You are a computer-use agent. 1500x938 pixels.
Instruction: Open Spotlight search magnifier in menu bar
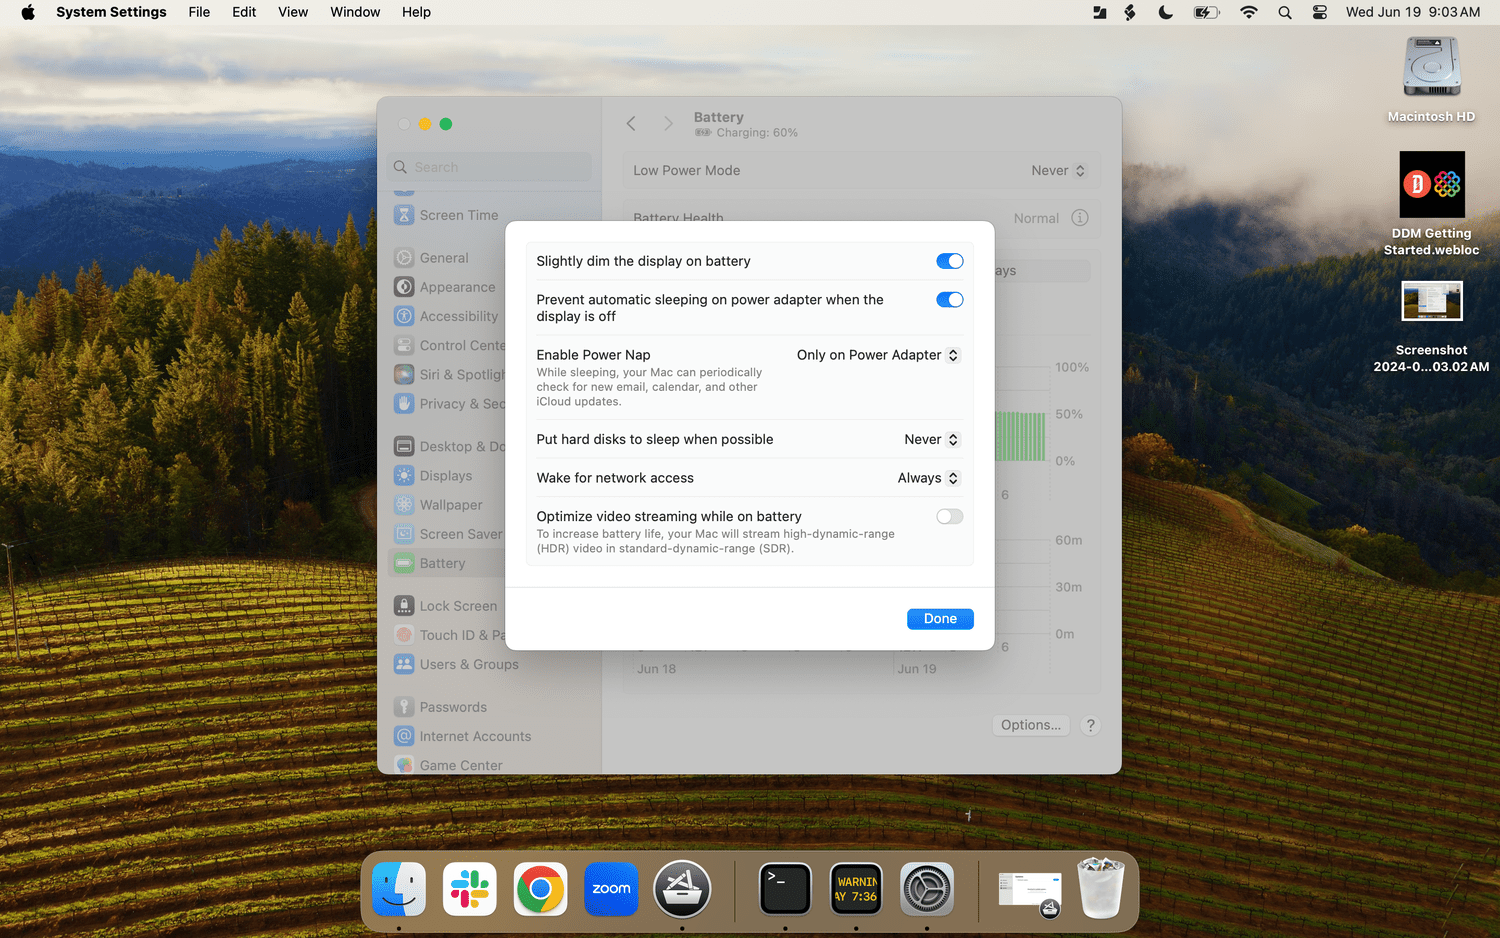point(1285,12)
